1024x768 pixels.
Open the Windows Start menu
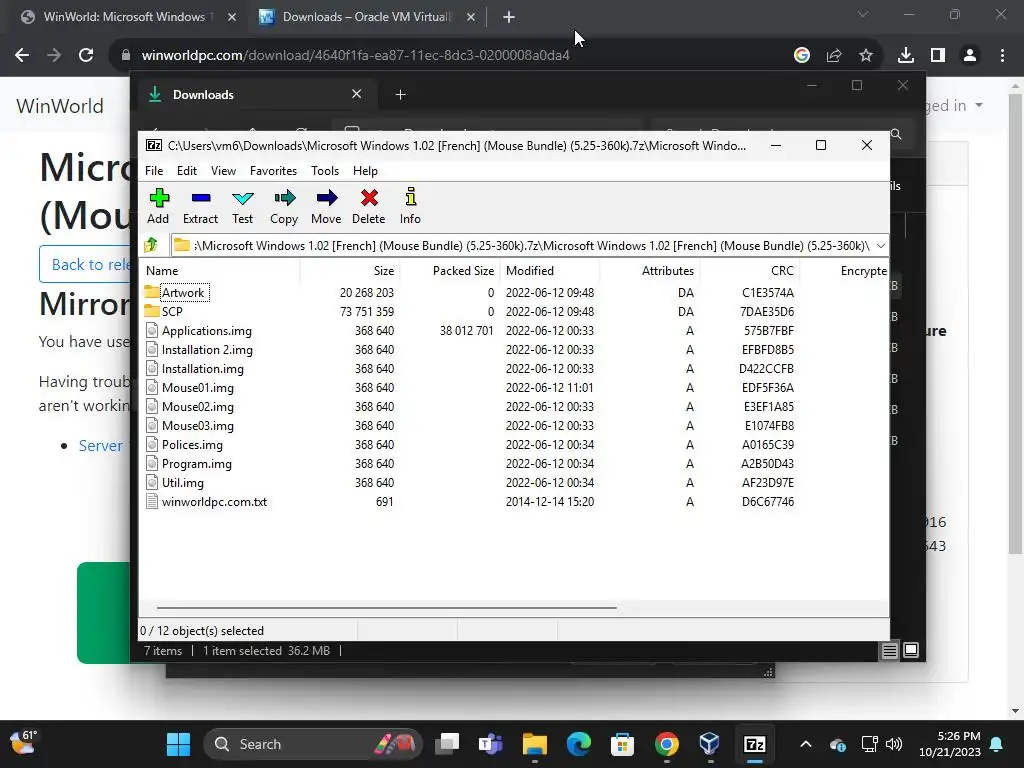(178, 744)
